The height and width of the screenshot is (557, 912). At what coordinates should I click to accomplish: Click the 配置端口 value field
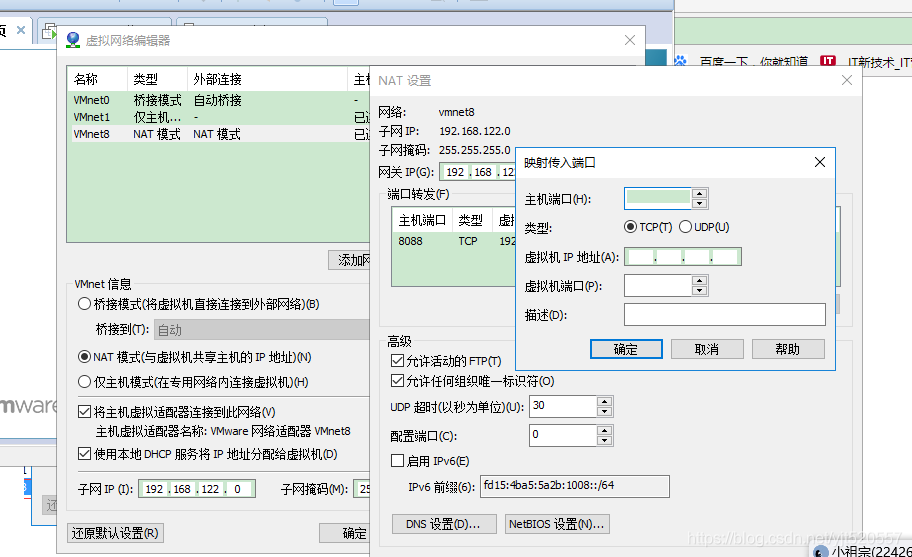pos(562,435)
